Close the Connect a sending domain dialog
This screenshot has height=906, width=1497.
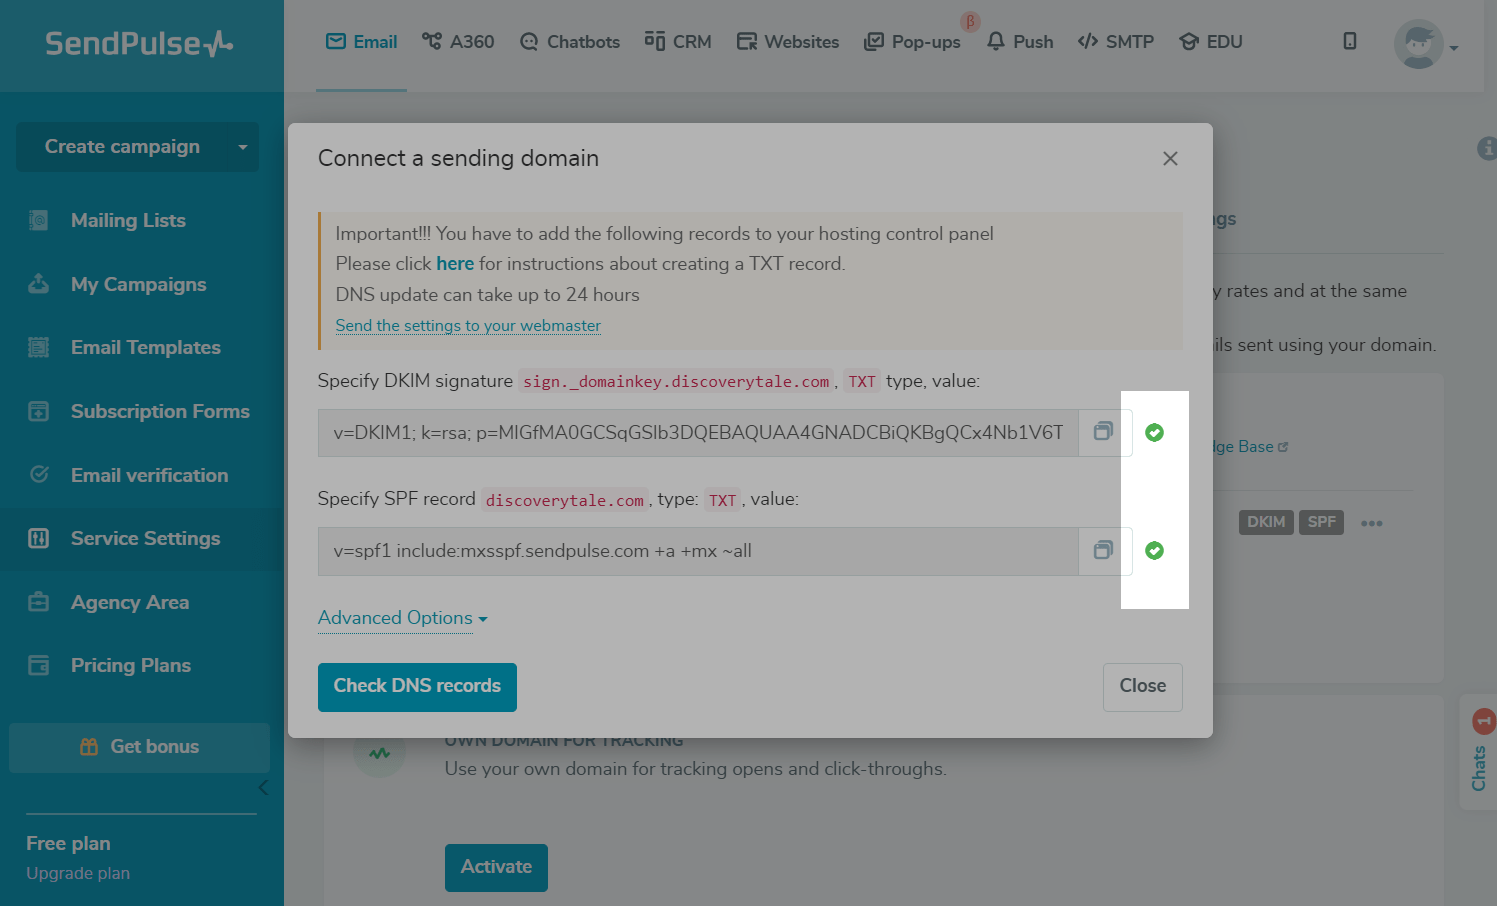coord(1170,158)
